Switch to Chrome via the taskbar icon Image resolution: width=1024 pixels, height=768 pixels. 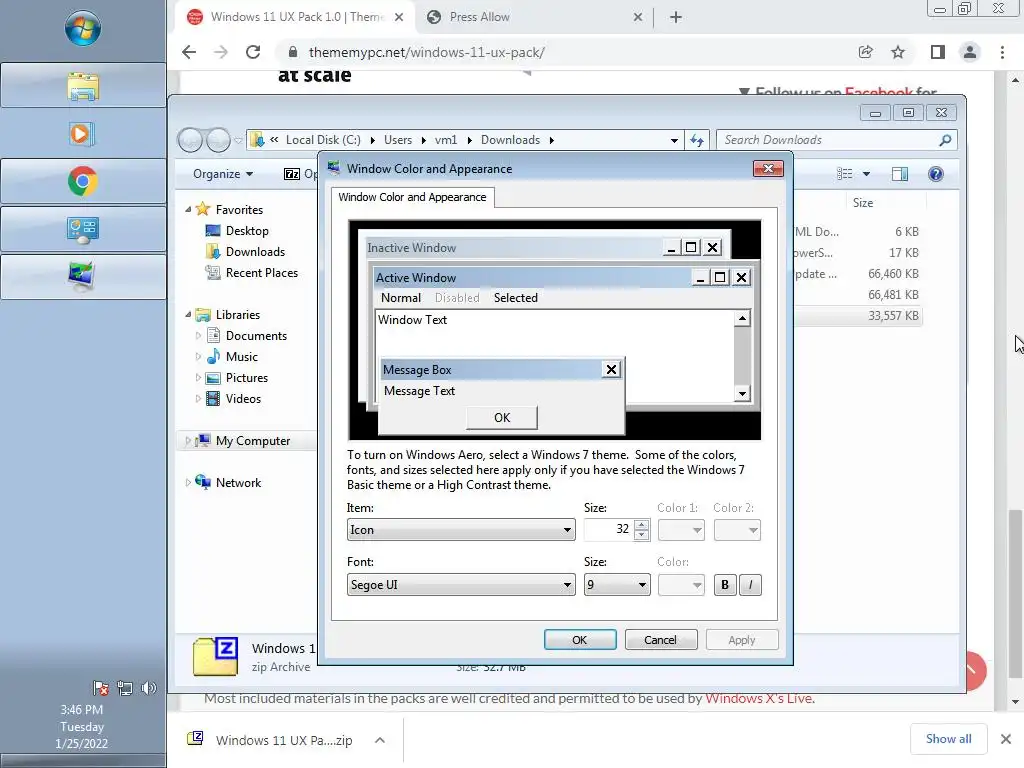[x=83, y=182]
